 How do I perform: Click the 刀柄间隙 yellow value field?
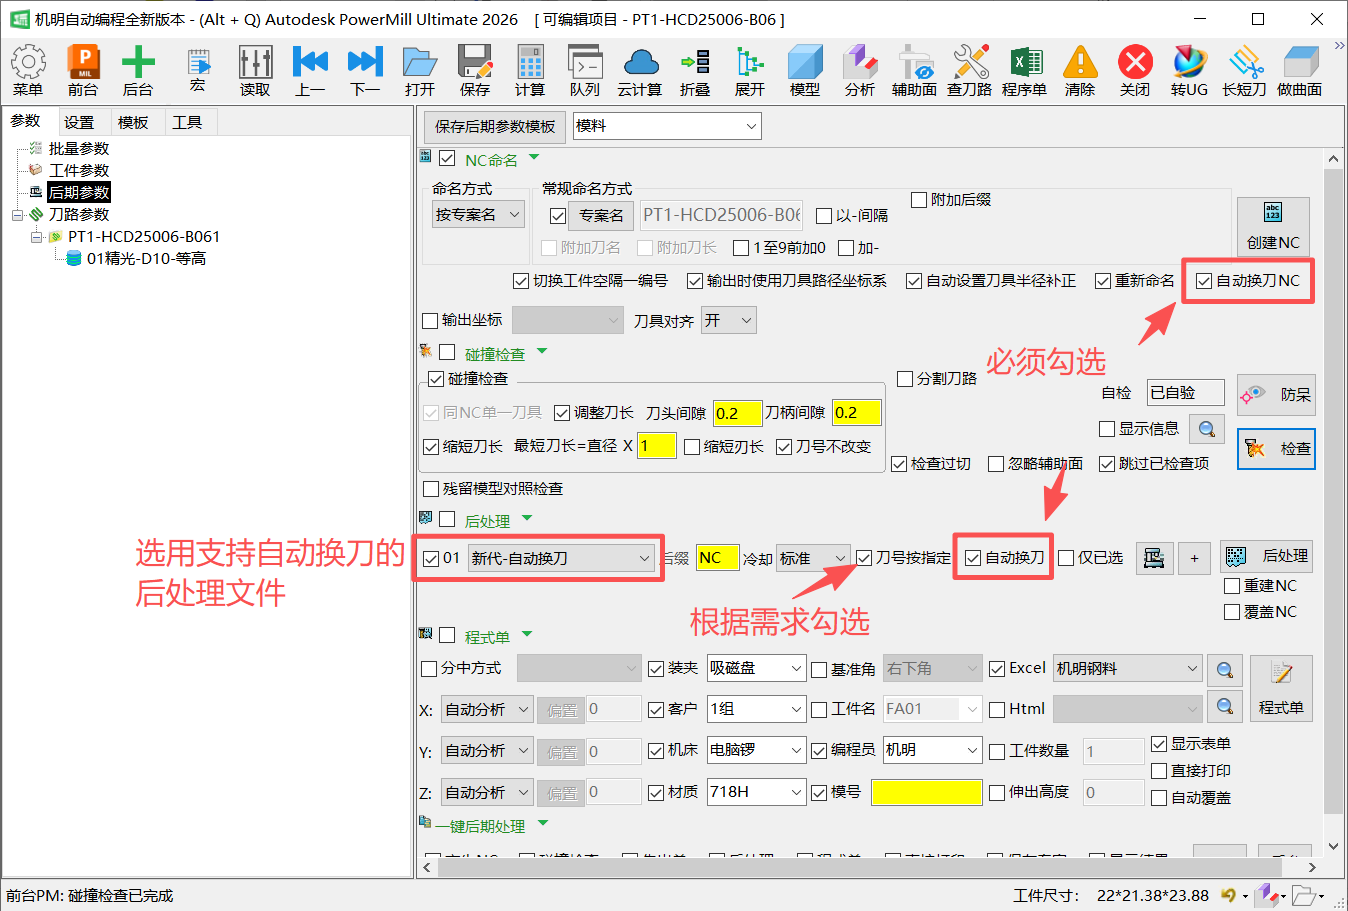[857, 413]
